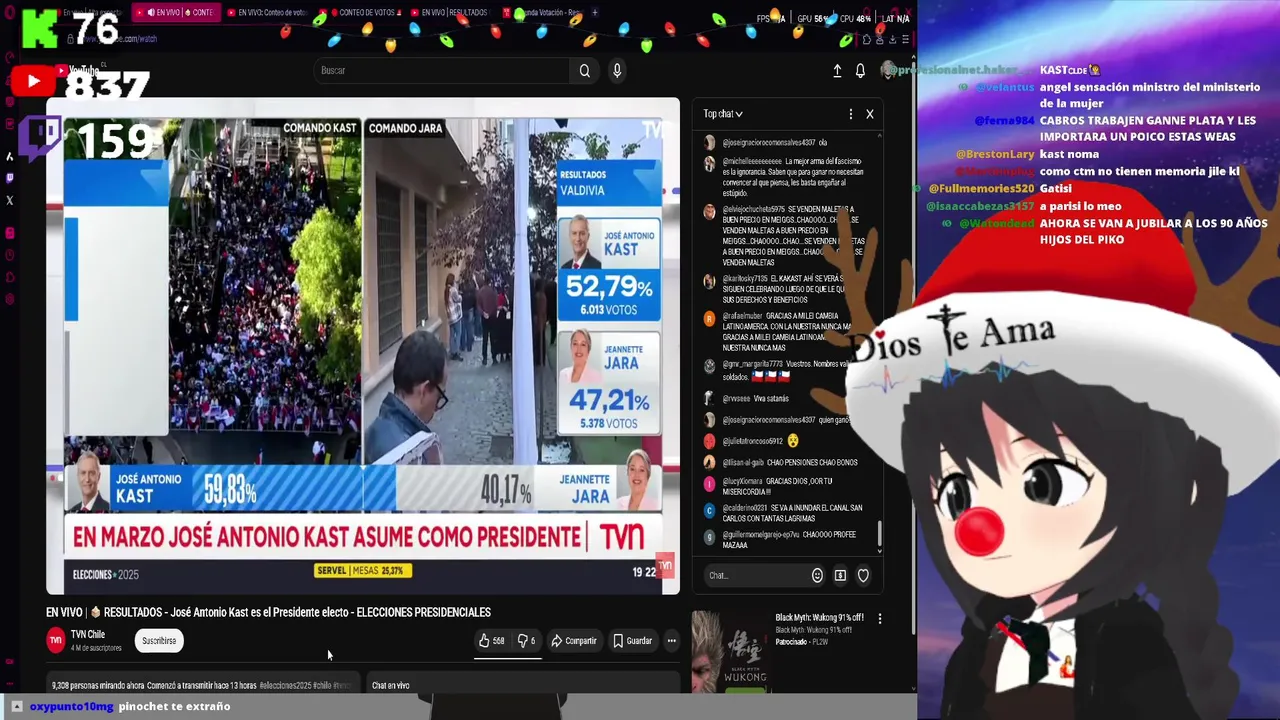Open the YouTube account avatar menu

tap(887, 70)
